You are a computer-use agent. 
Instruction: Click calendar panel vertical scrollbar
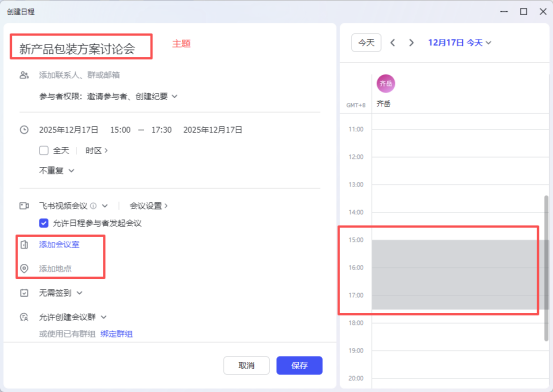[x=546, y=268]
